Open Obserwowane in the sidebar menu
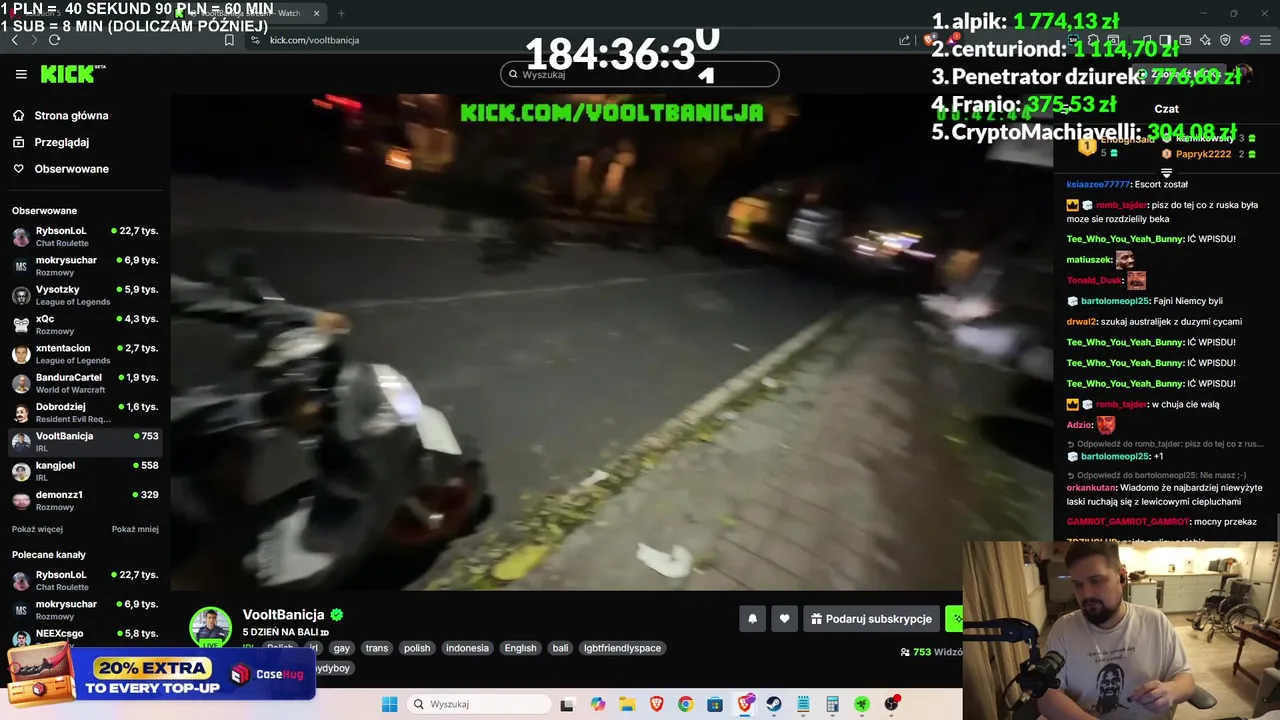 pos(71,169)
